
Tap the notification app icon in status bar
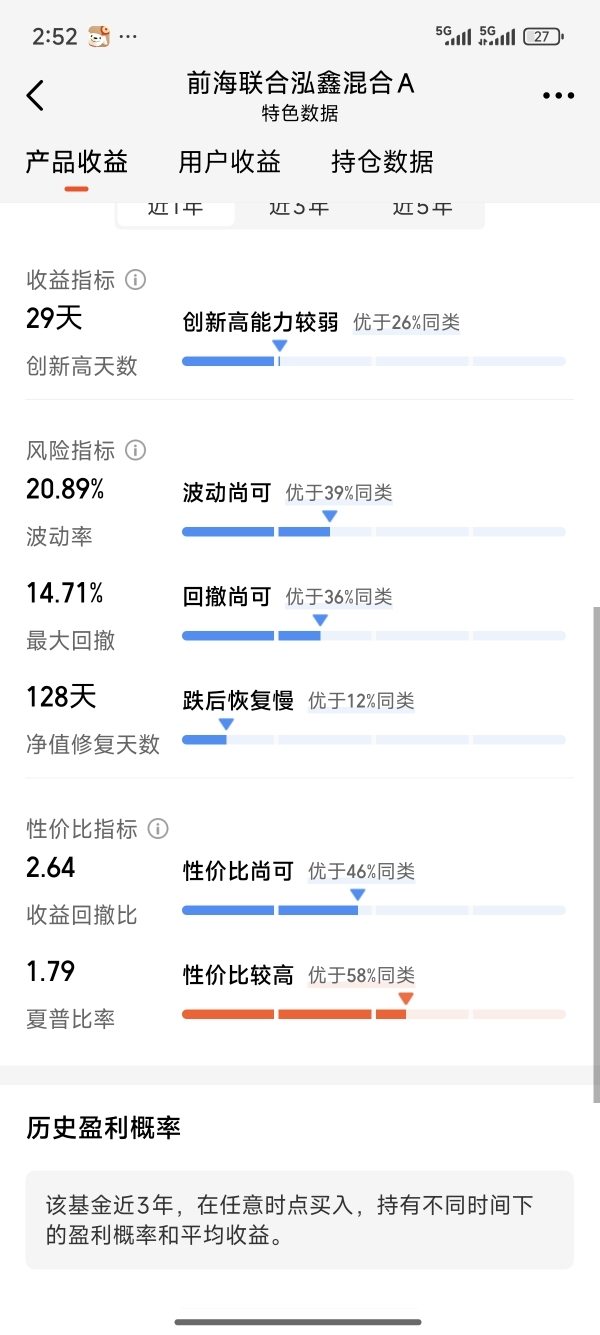98,37
